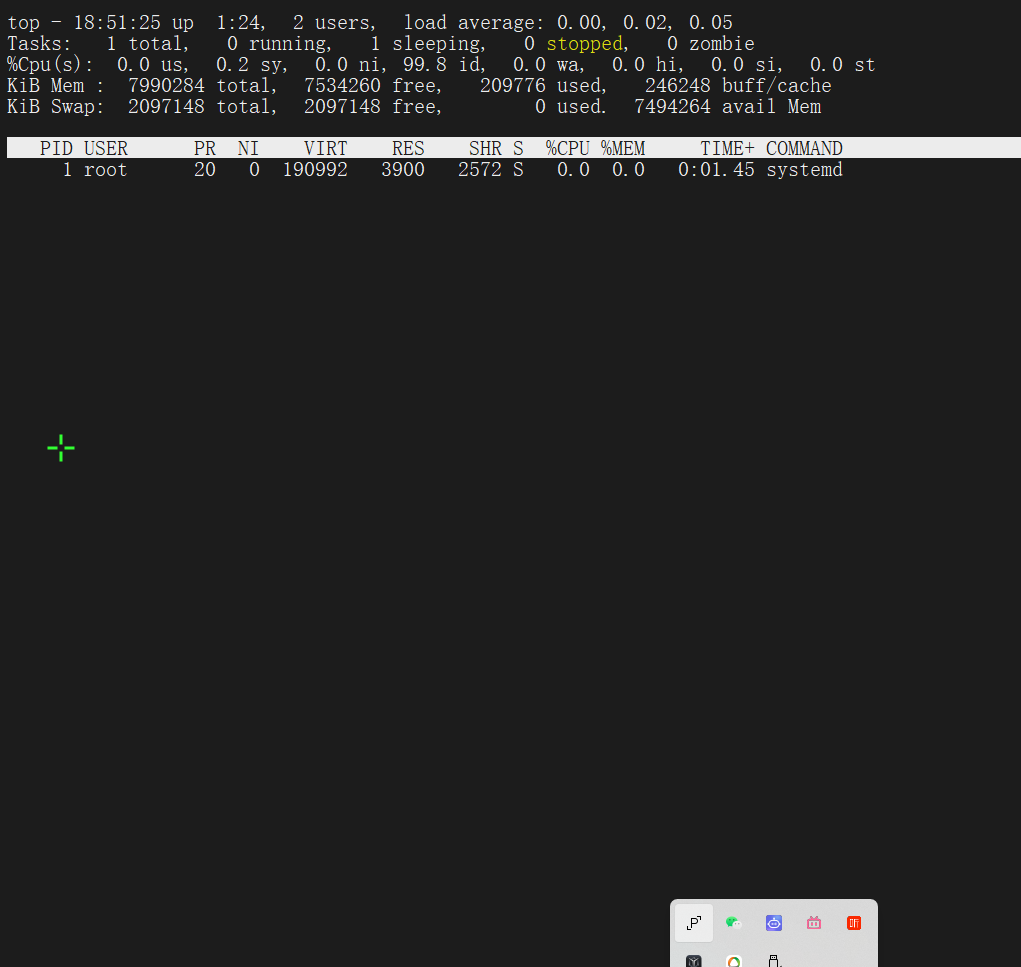The image size is (1021, 967).
Task: Click the '0 running' text
Action: [277, 44]
